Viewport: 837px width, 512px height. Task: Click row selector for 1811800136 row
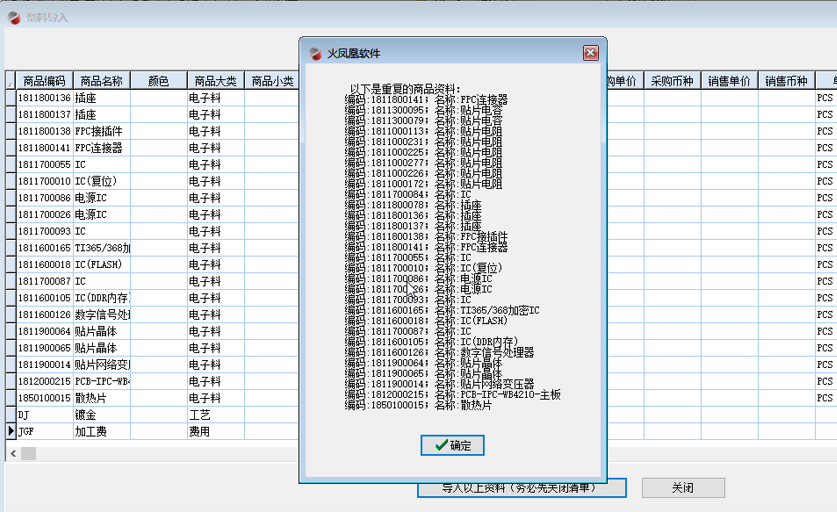(11, 98)
